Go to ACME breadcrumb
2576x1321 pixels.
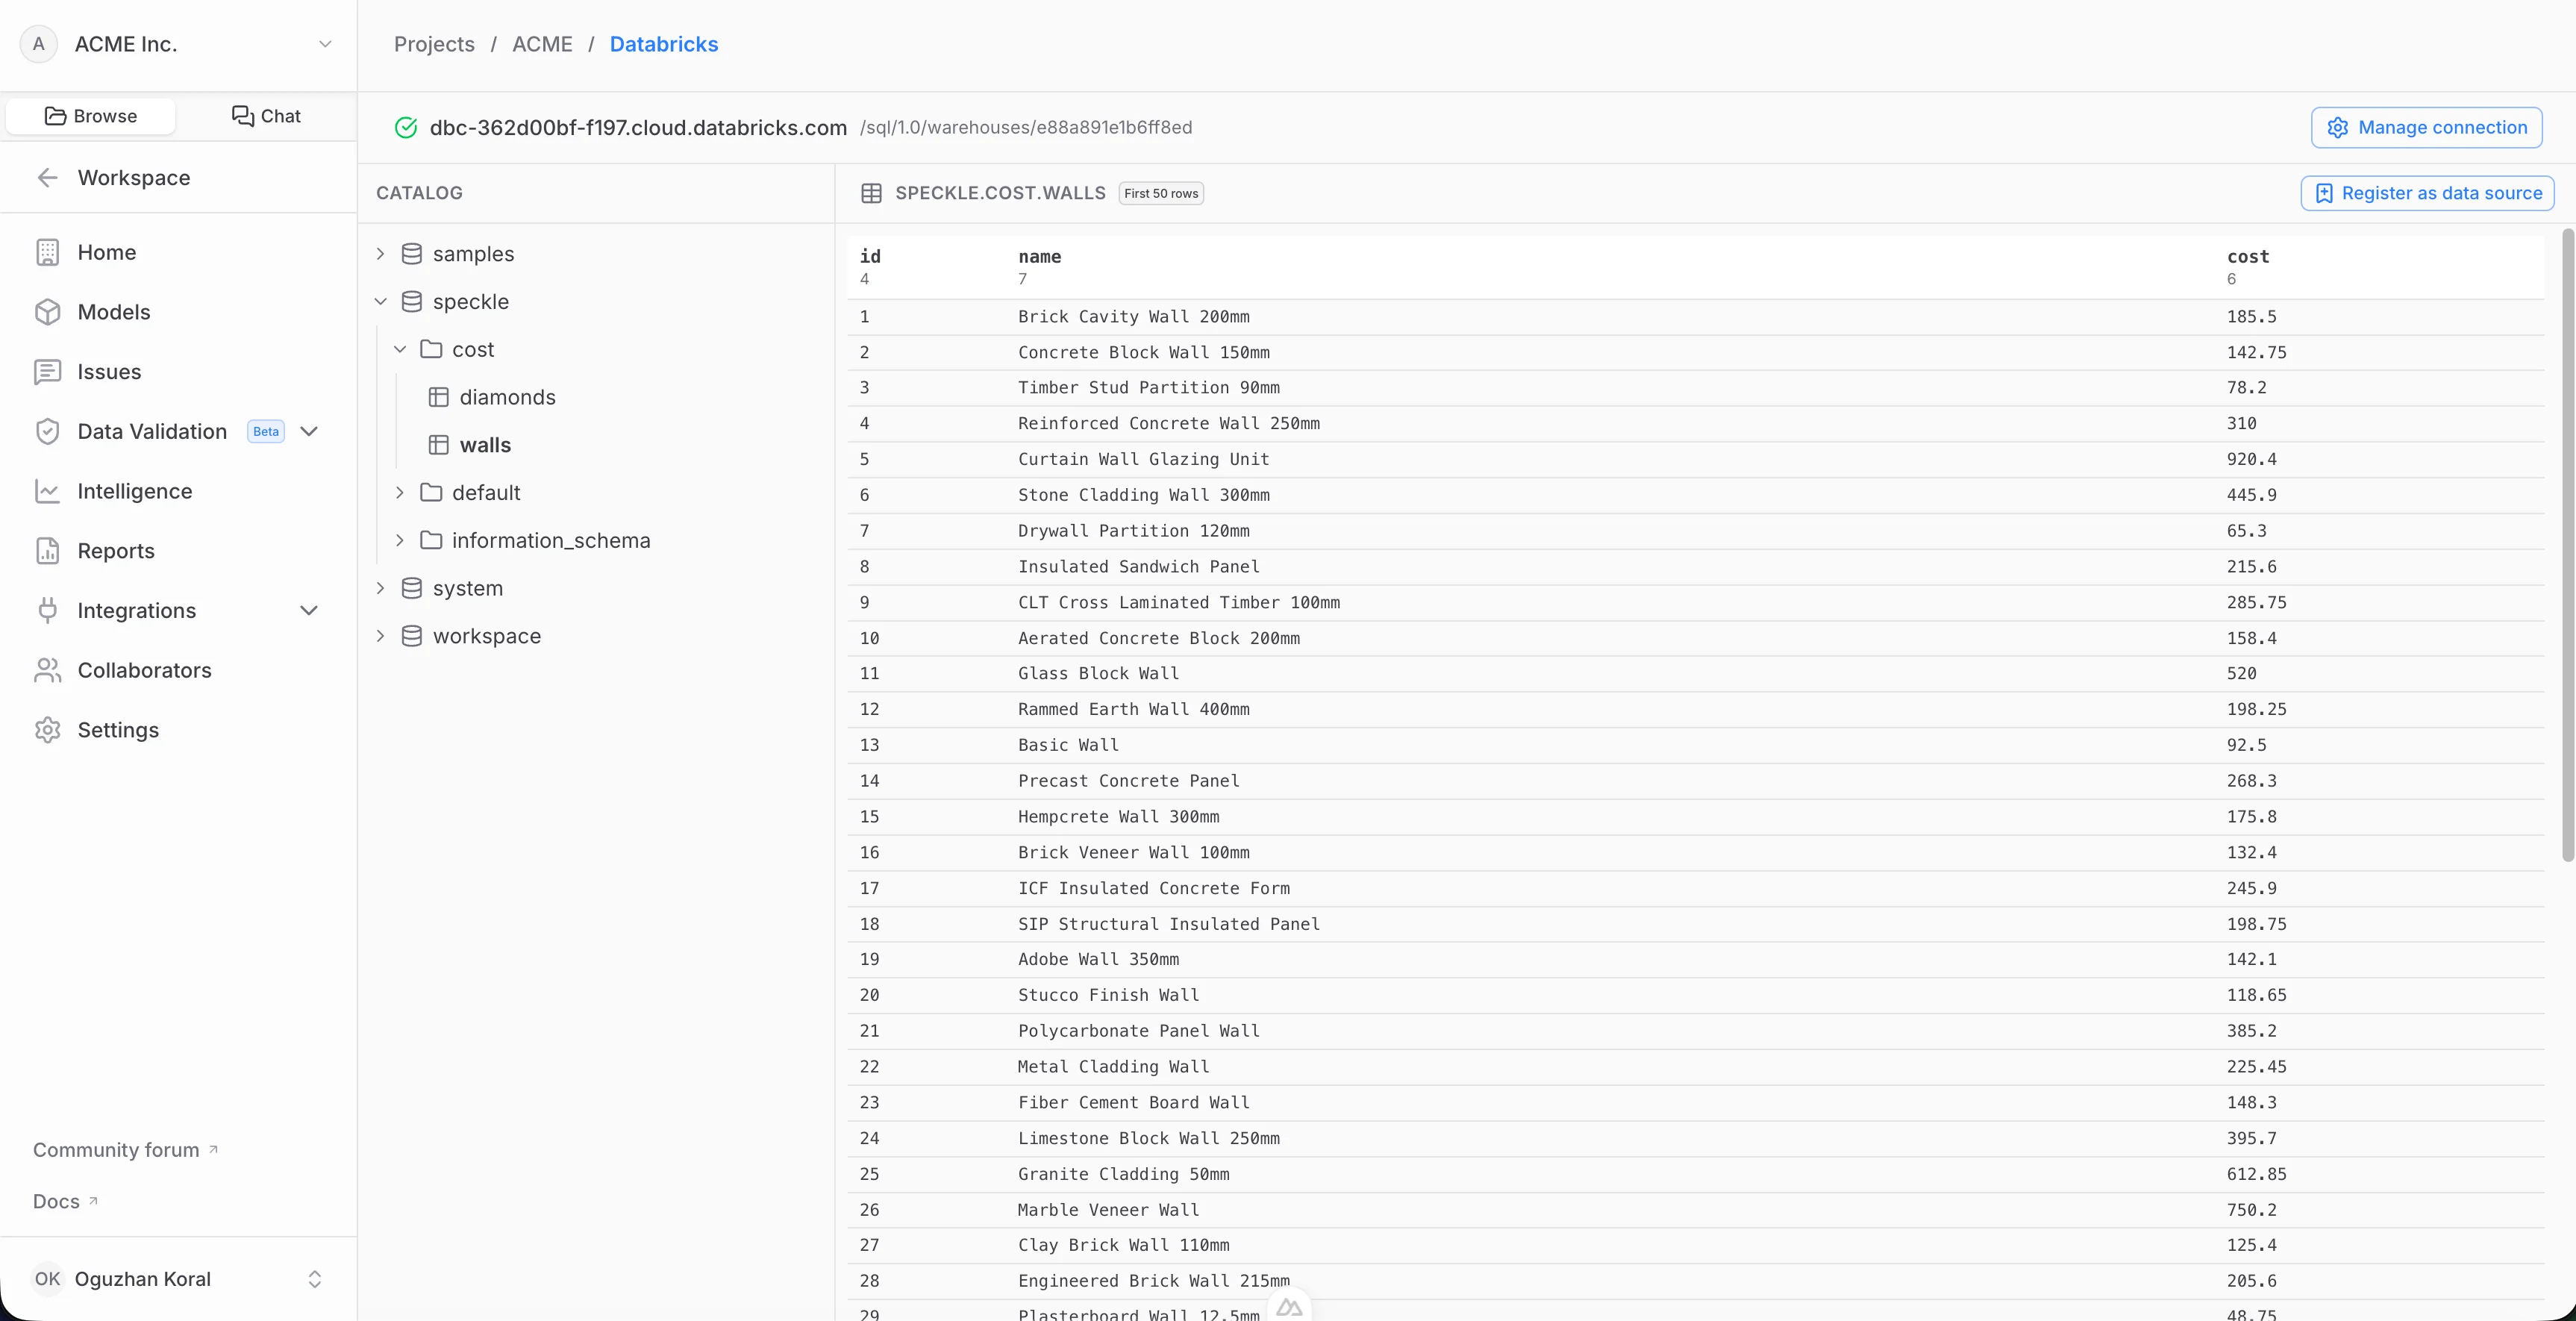point(542,44)
